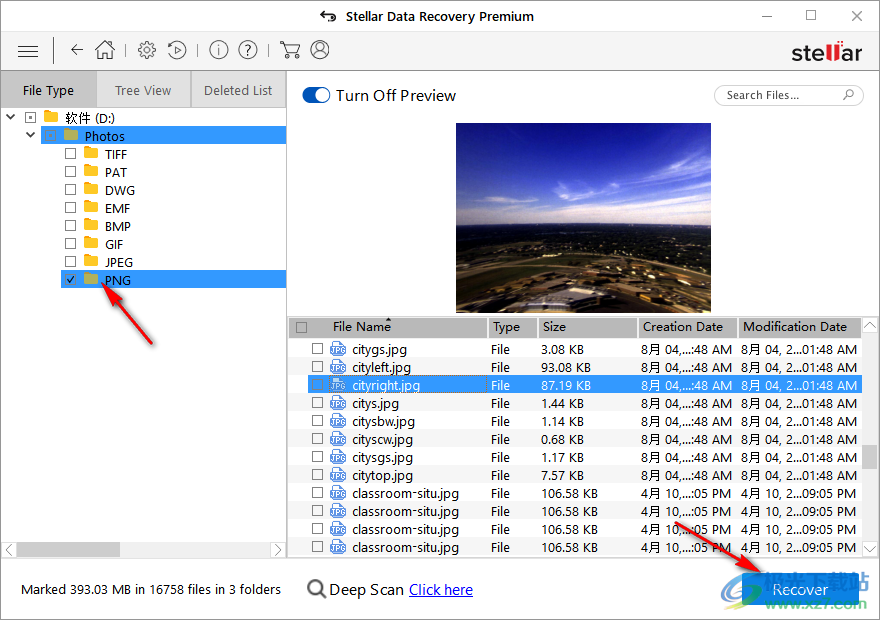
Task: Select the cityright.jpg file row
Action: click(x=584, y=385)
